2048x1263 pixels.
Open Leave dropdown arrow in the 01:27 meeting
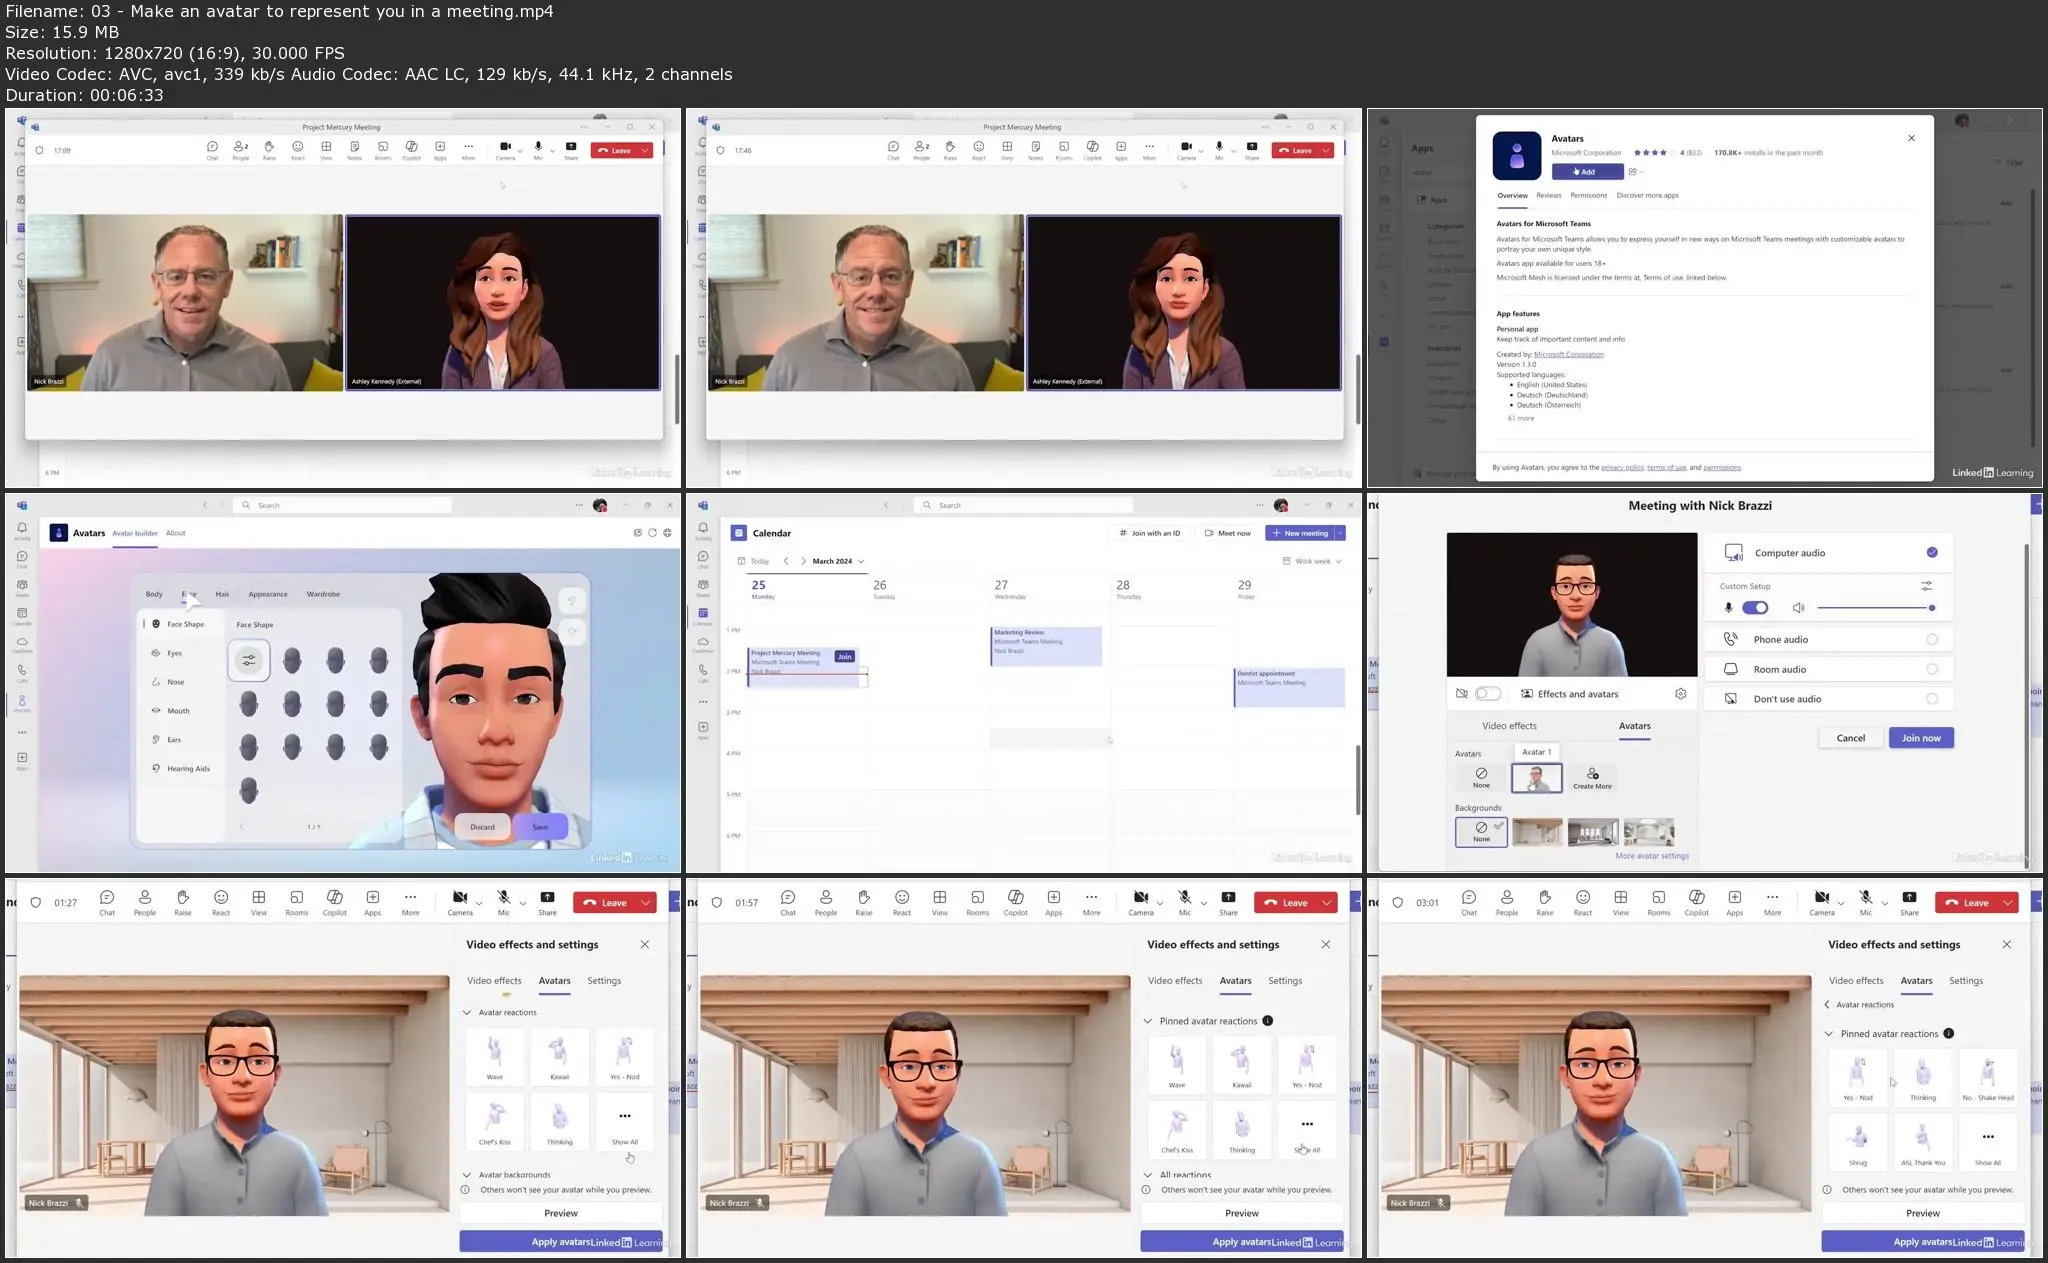pos(646,902)
